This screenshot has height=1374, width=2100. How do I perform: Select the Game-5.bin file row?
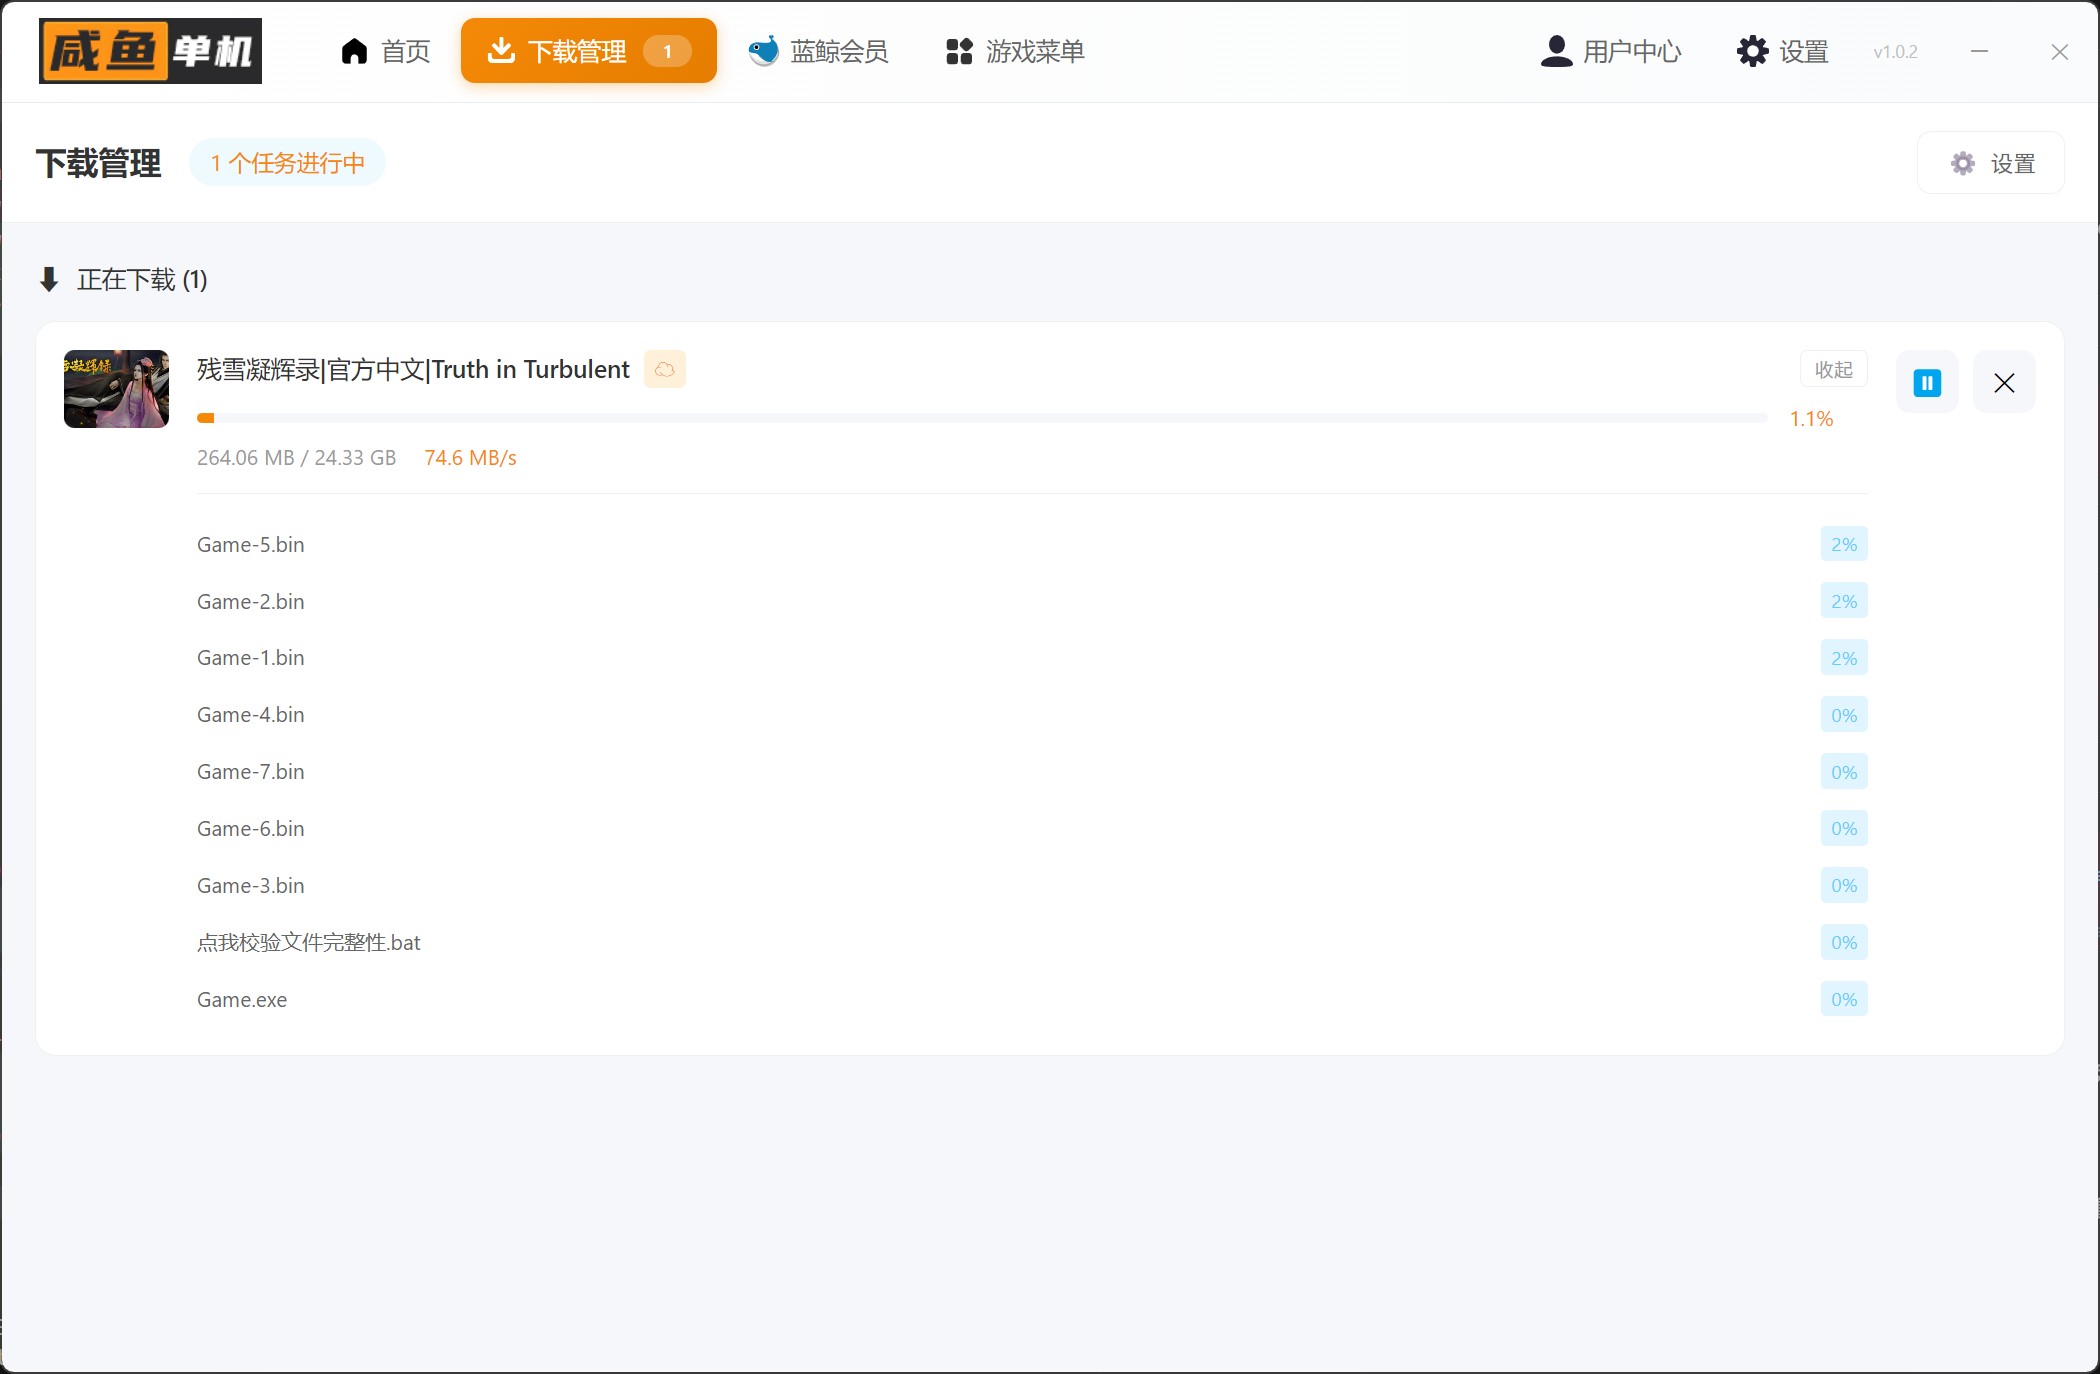[251, 545]
